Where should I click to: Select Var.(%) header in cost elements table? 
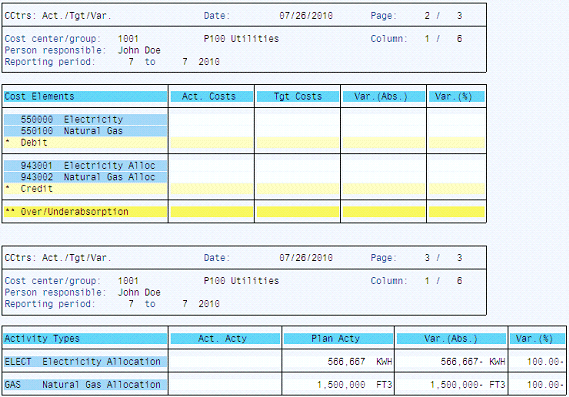(457, 97)
